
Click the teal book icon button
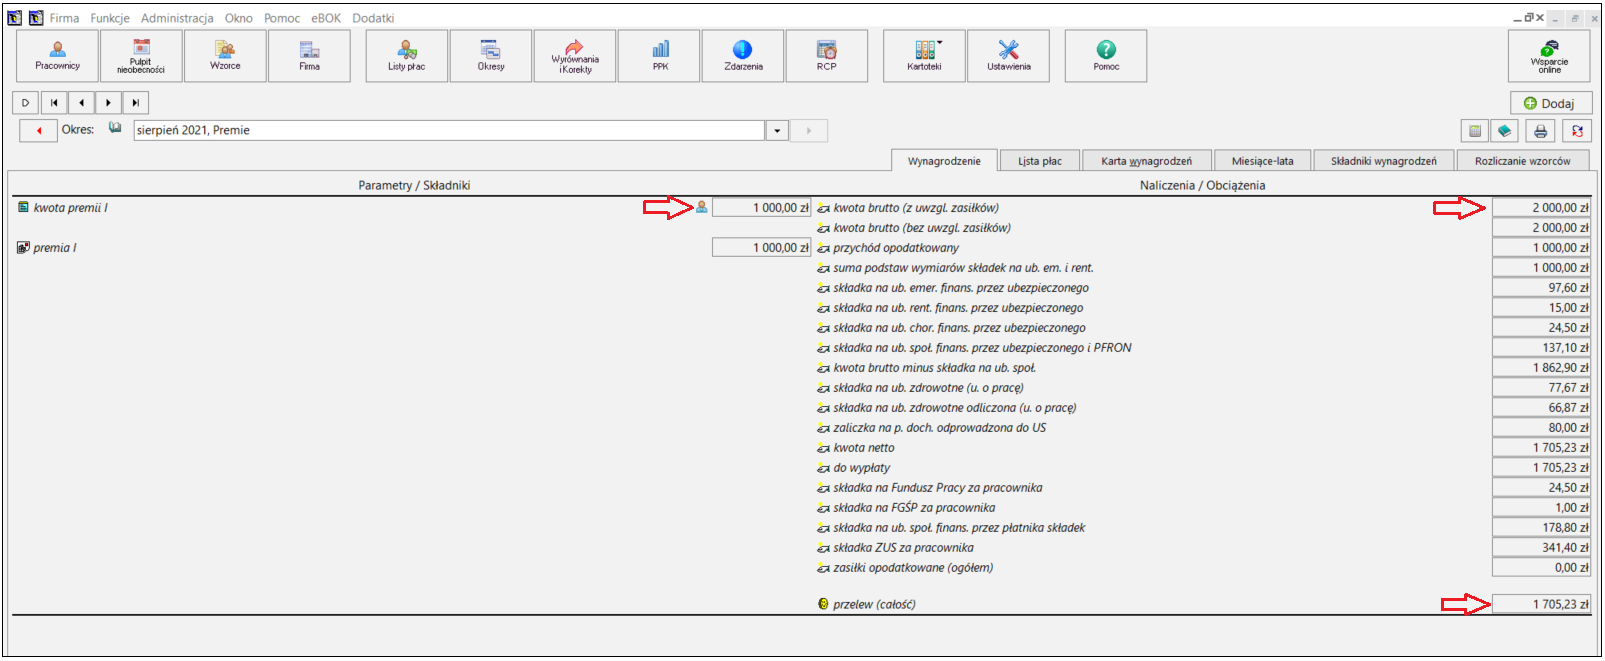pos(1504,131)
